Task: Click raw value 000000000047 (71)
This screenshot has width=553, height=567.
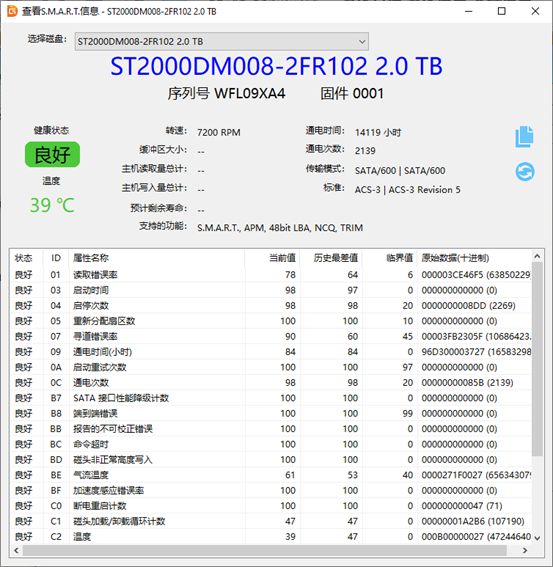Action: [x=461, y=506]
